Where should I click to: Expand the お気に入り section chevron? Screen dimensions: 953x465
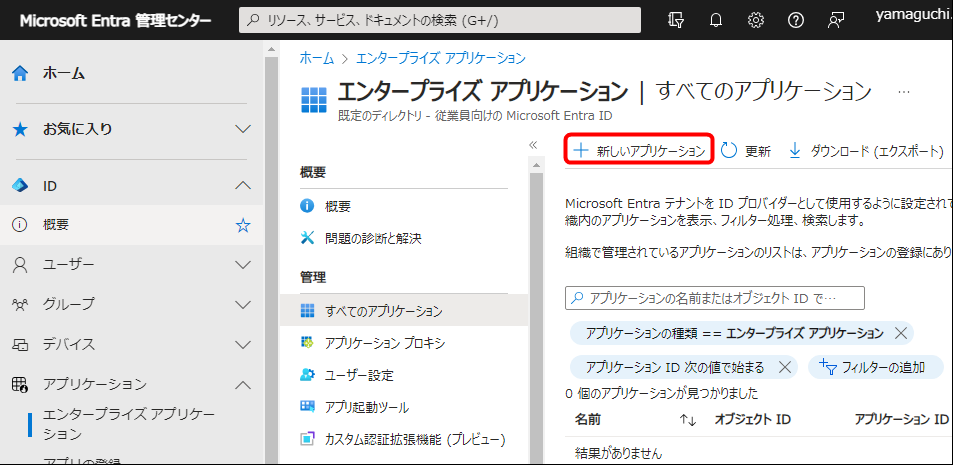point(243,129)
